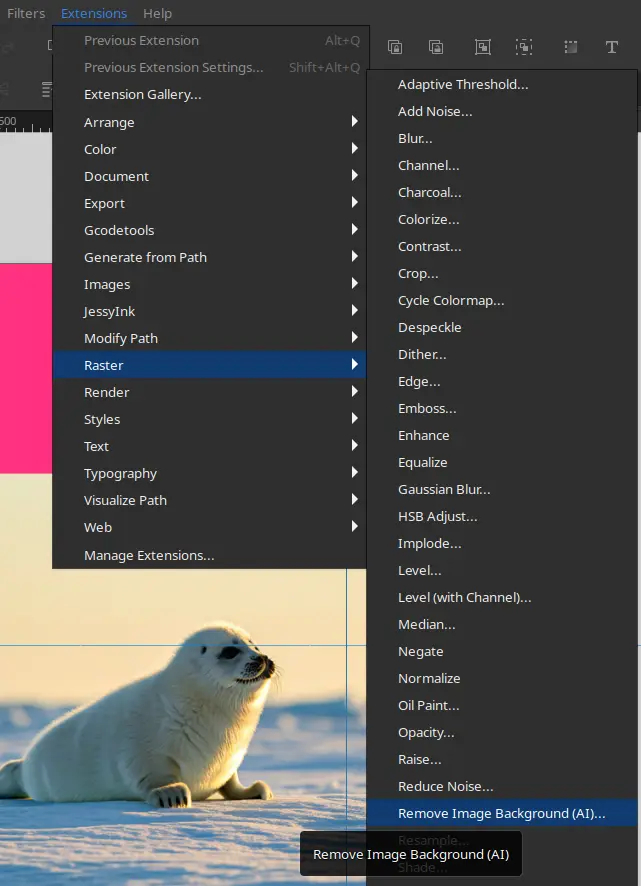Click Equalize raster extension

coord(502,463)
